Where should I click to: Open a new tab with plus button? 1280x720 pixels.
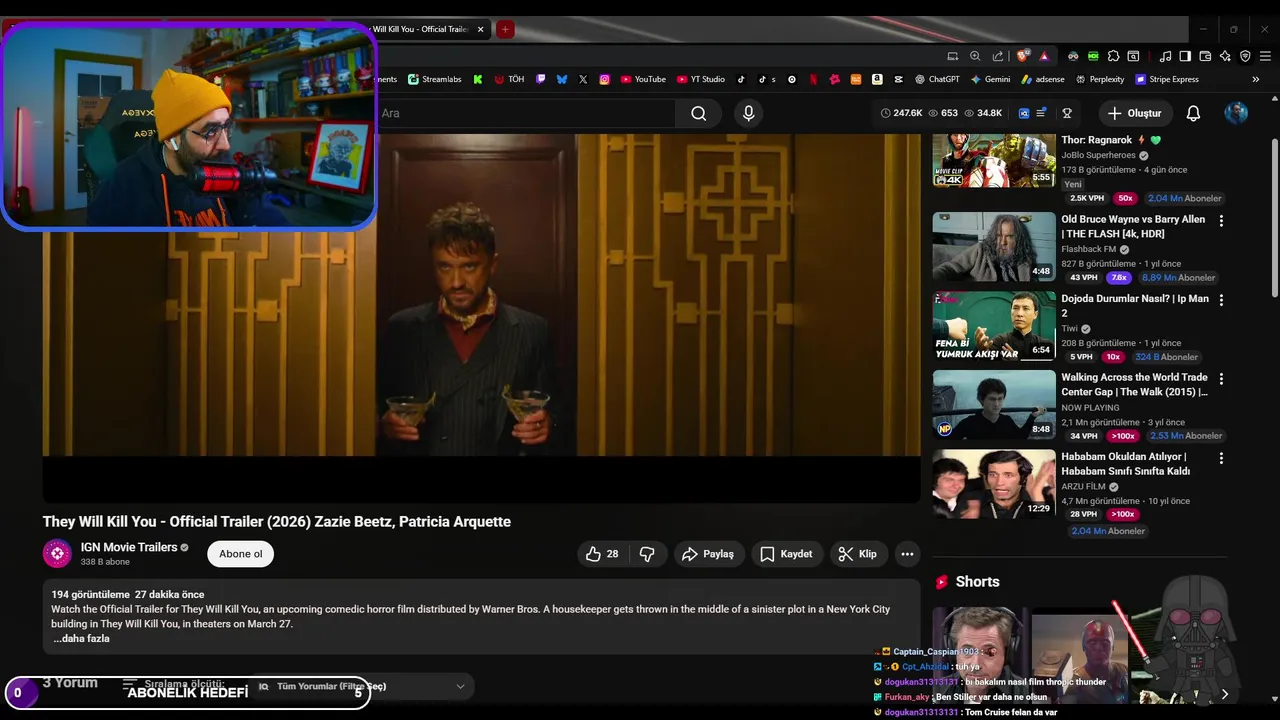[506, 29]
